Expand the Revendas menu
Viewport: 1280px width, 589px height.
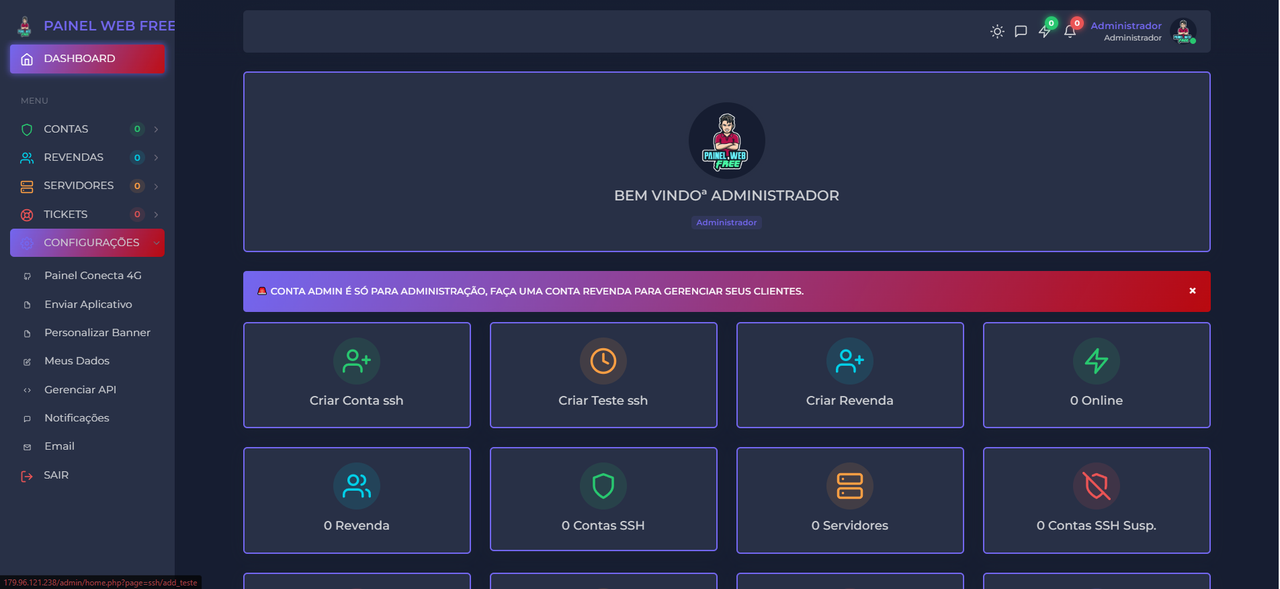[87, 158]
